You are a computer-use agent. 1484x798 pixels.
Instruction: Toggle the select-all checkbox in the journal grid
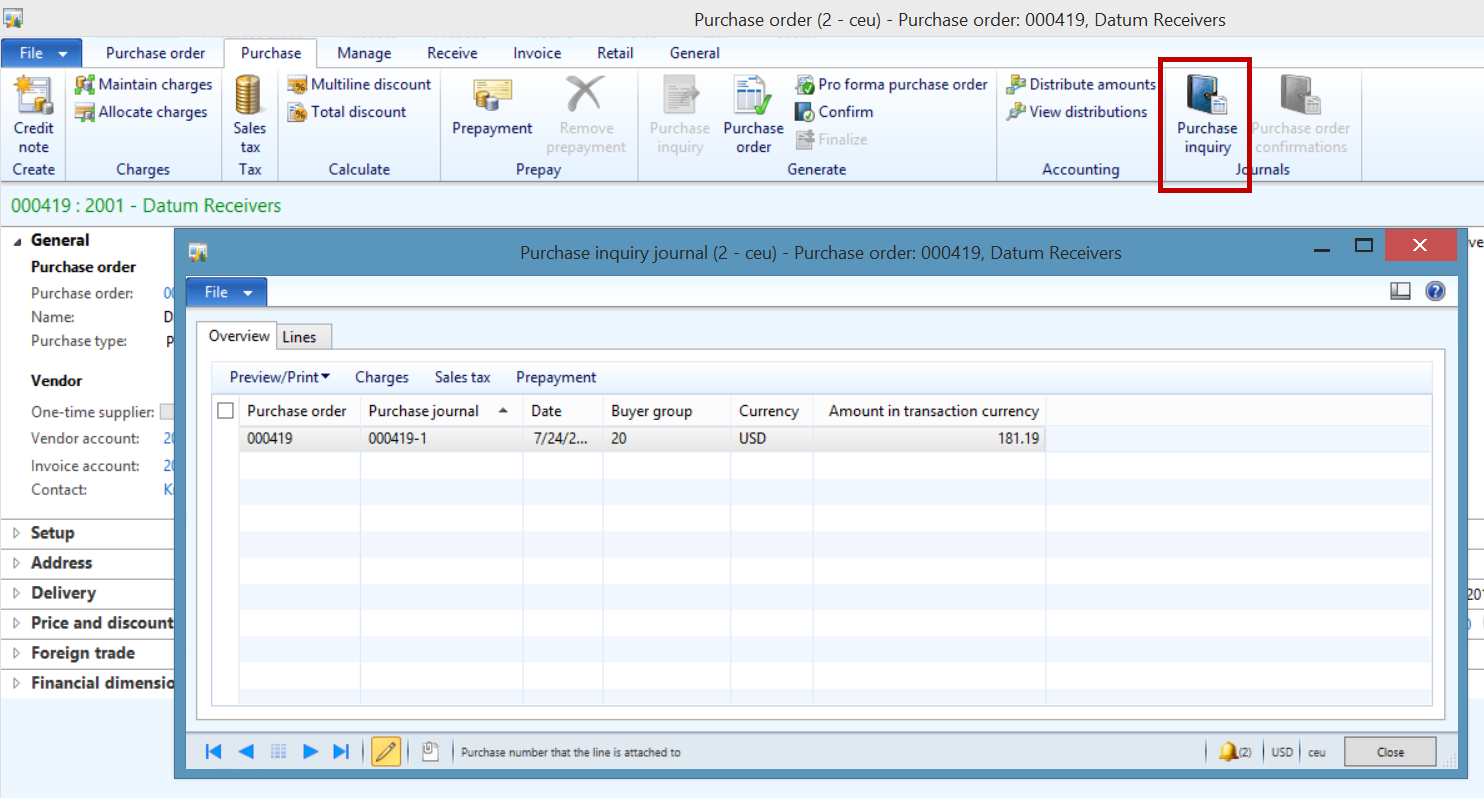point(225,410)
